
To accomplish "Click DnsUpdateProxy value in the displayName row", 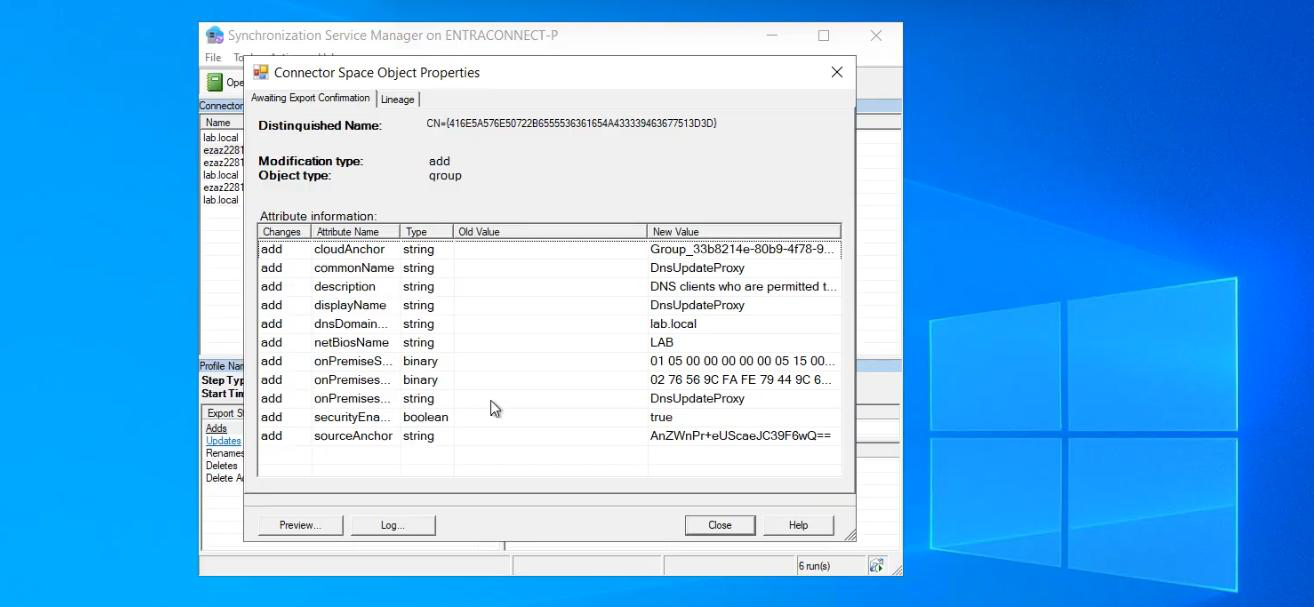I will coord(697,305).
